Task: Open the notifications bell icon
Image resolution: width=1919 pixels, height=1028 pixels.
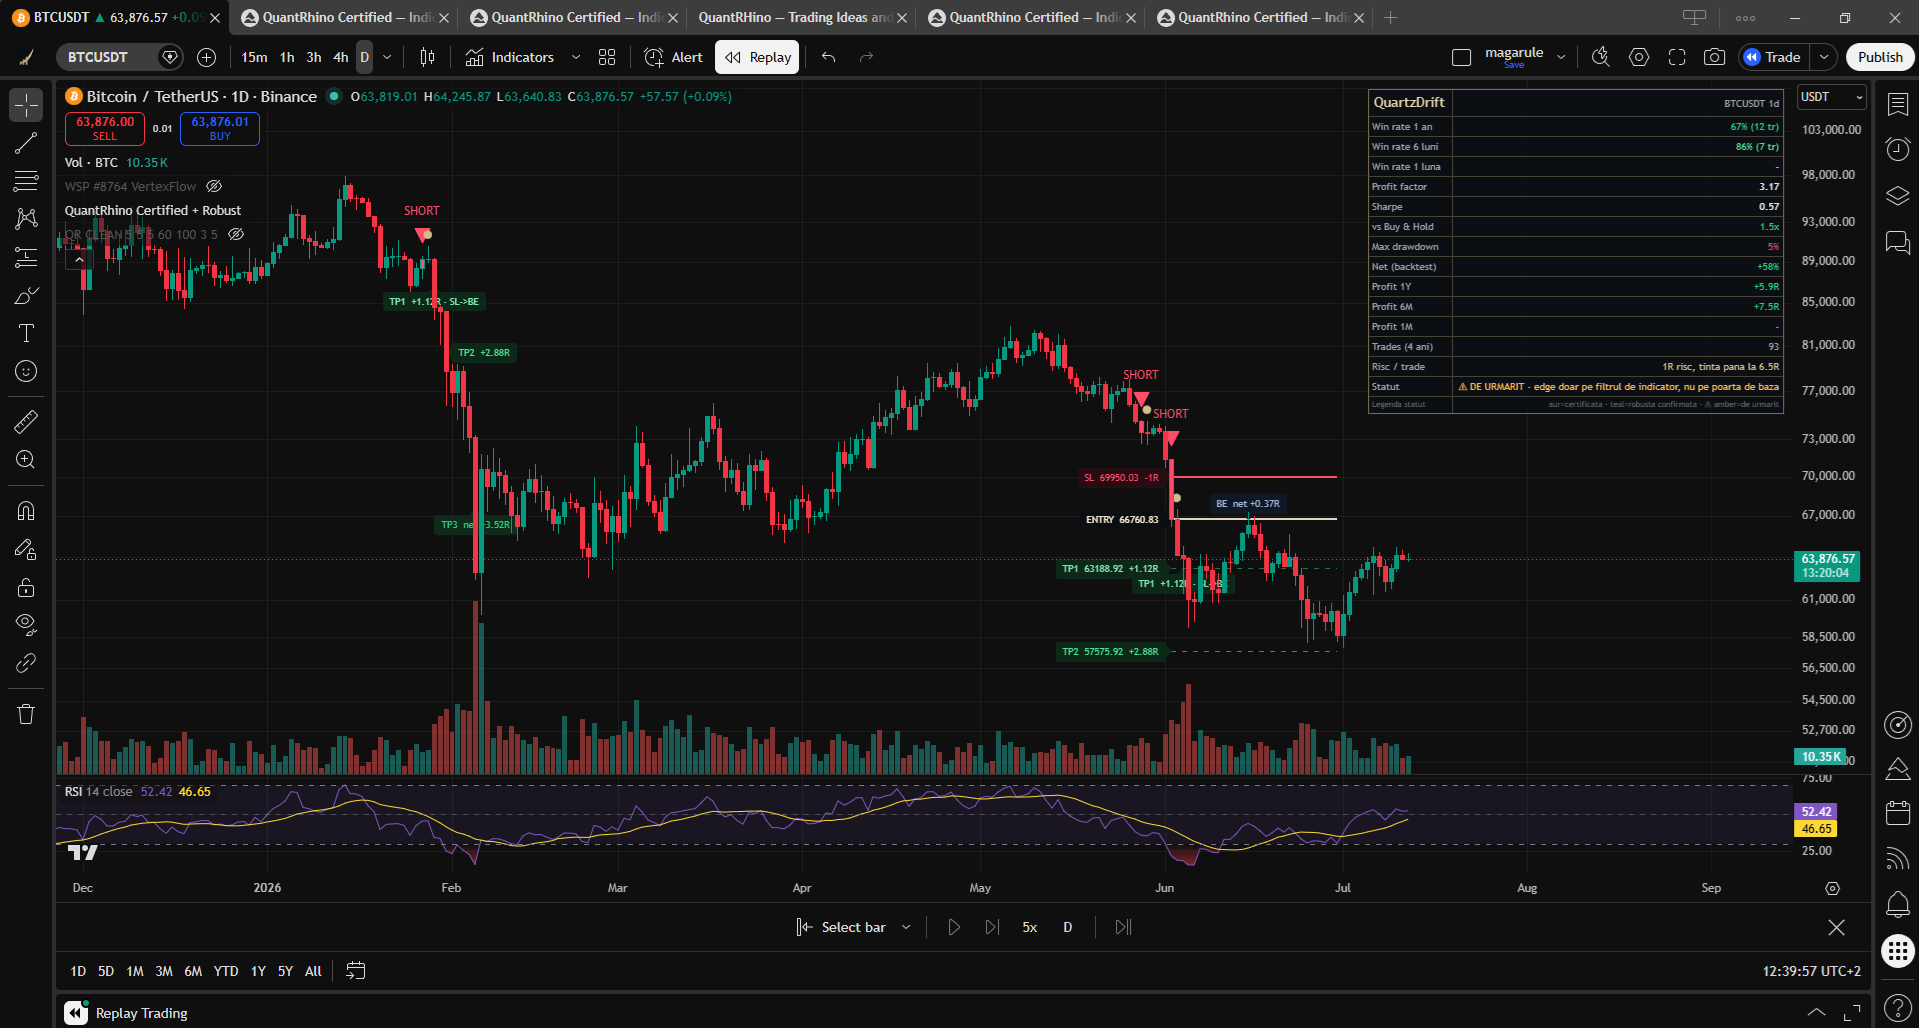Action: coord(1898,905)
